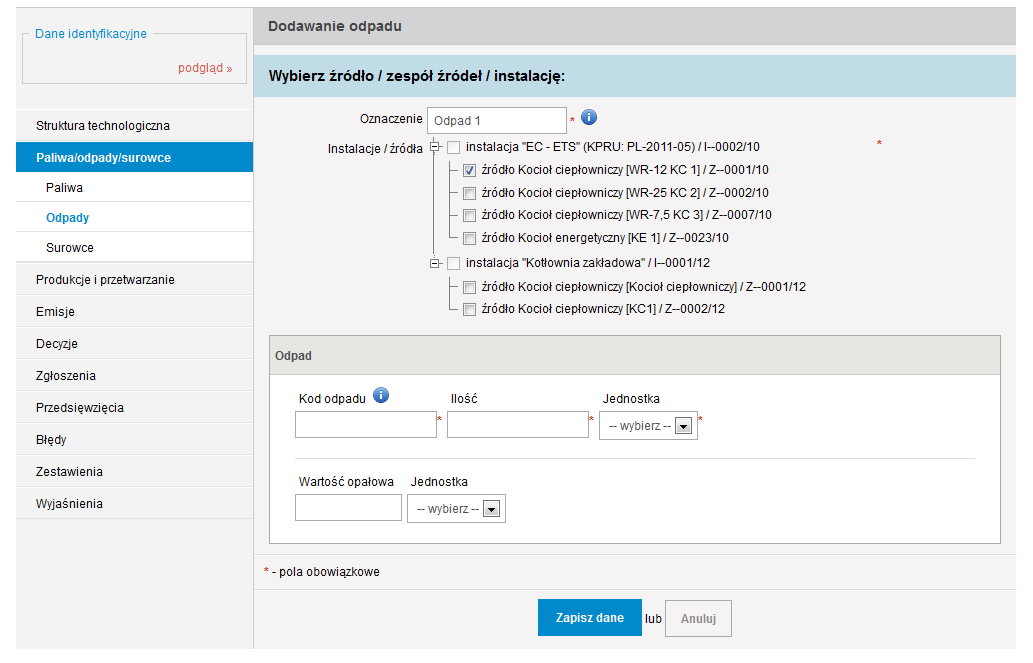Viewport: 1033px width, 663px height.
Task: Tick the instalacja "Kotłownia zakładowa" checkbox
Action: point(453,264)
